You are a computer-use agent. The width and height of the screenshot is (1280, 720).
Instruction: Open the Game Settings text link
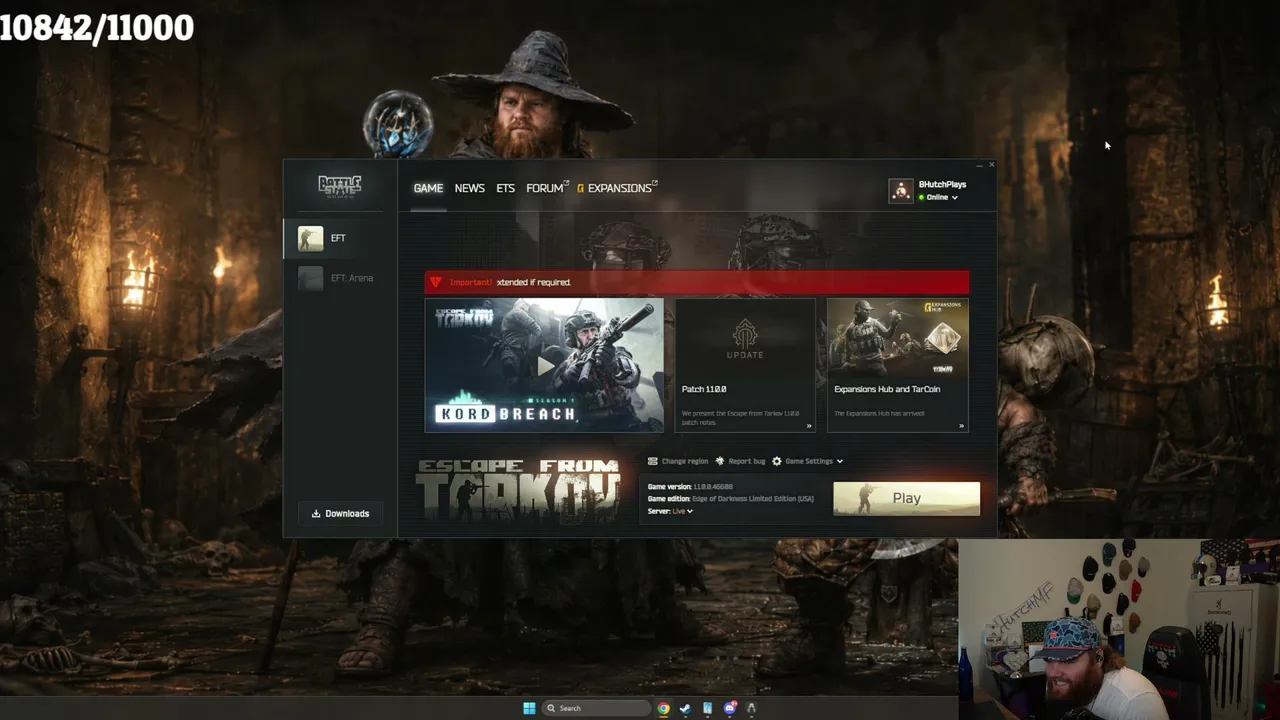[x=809, y=461]
